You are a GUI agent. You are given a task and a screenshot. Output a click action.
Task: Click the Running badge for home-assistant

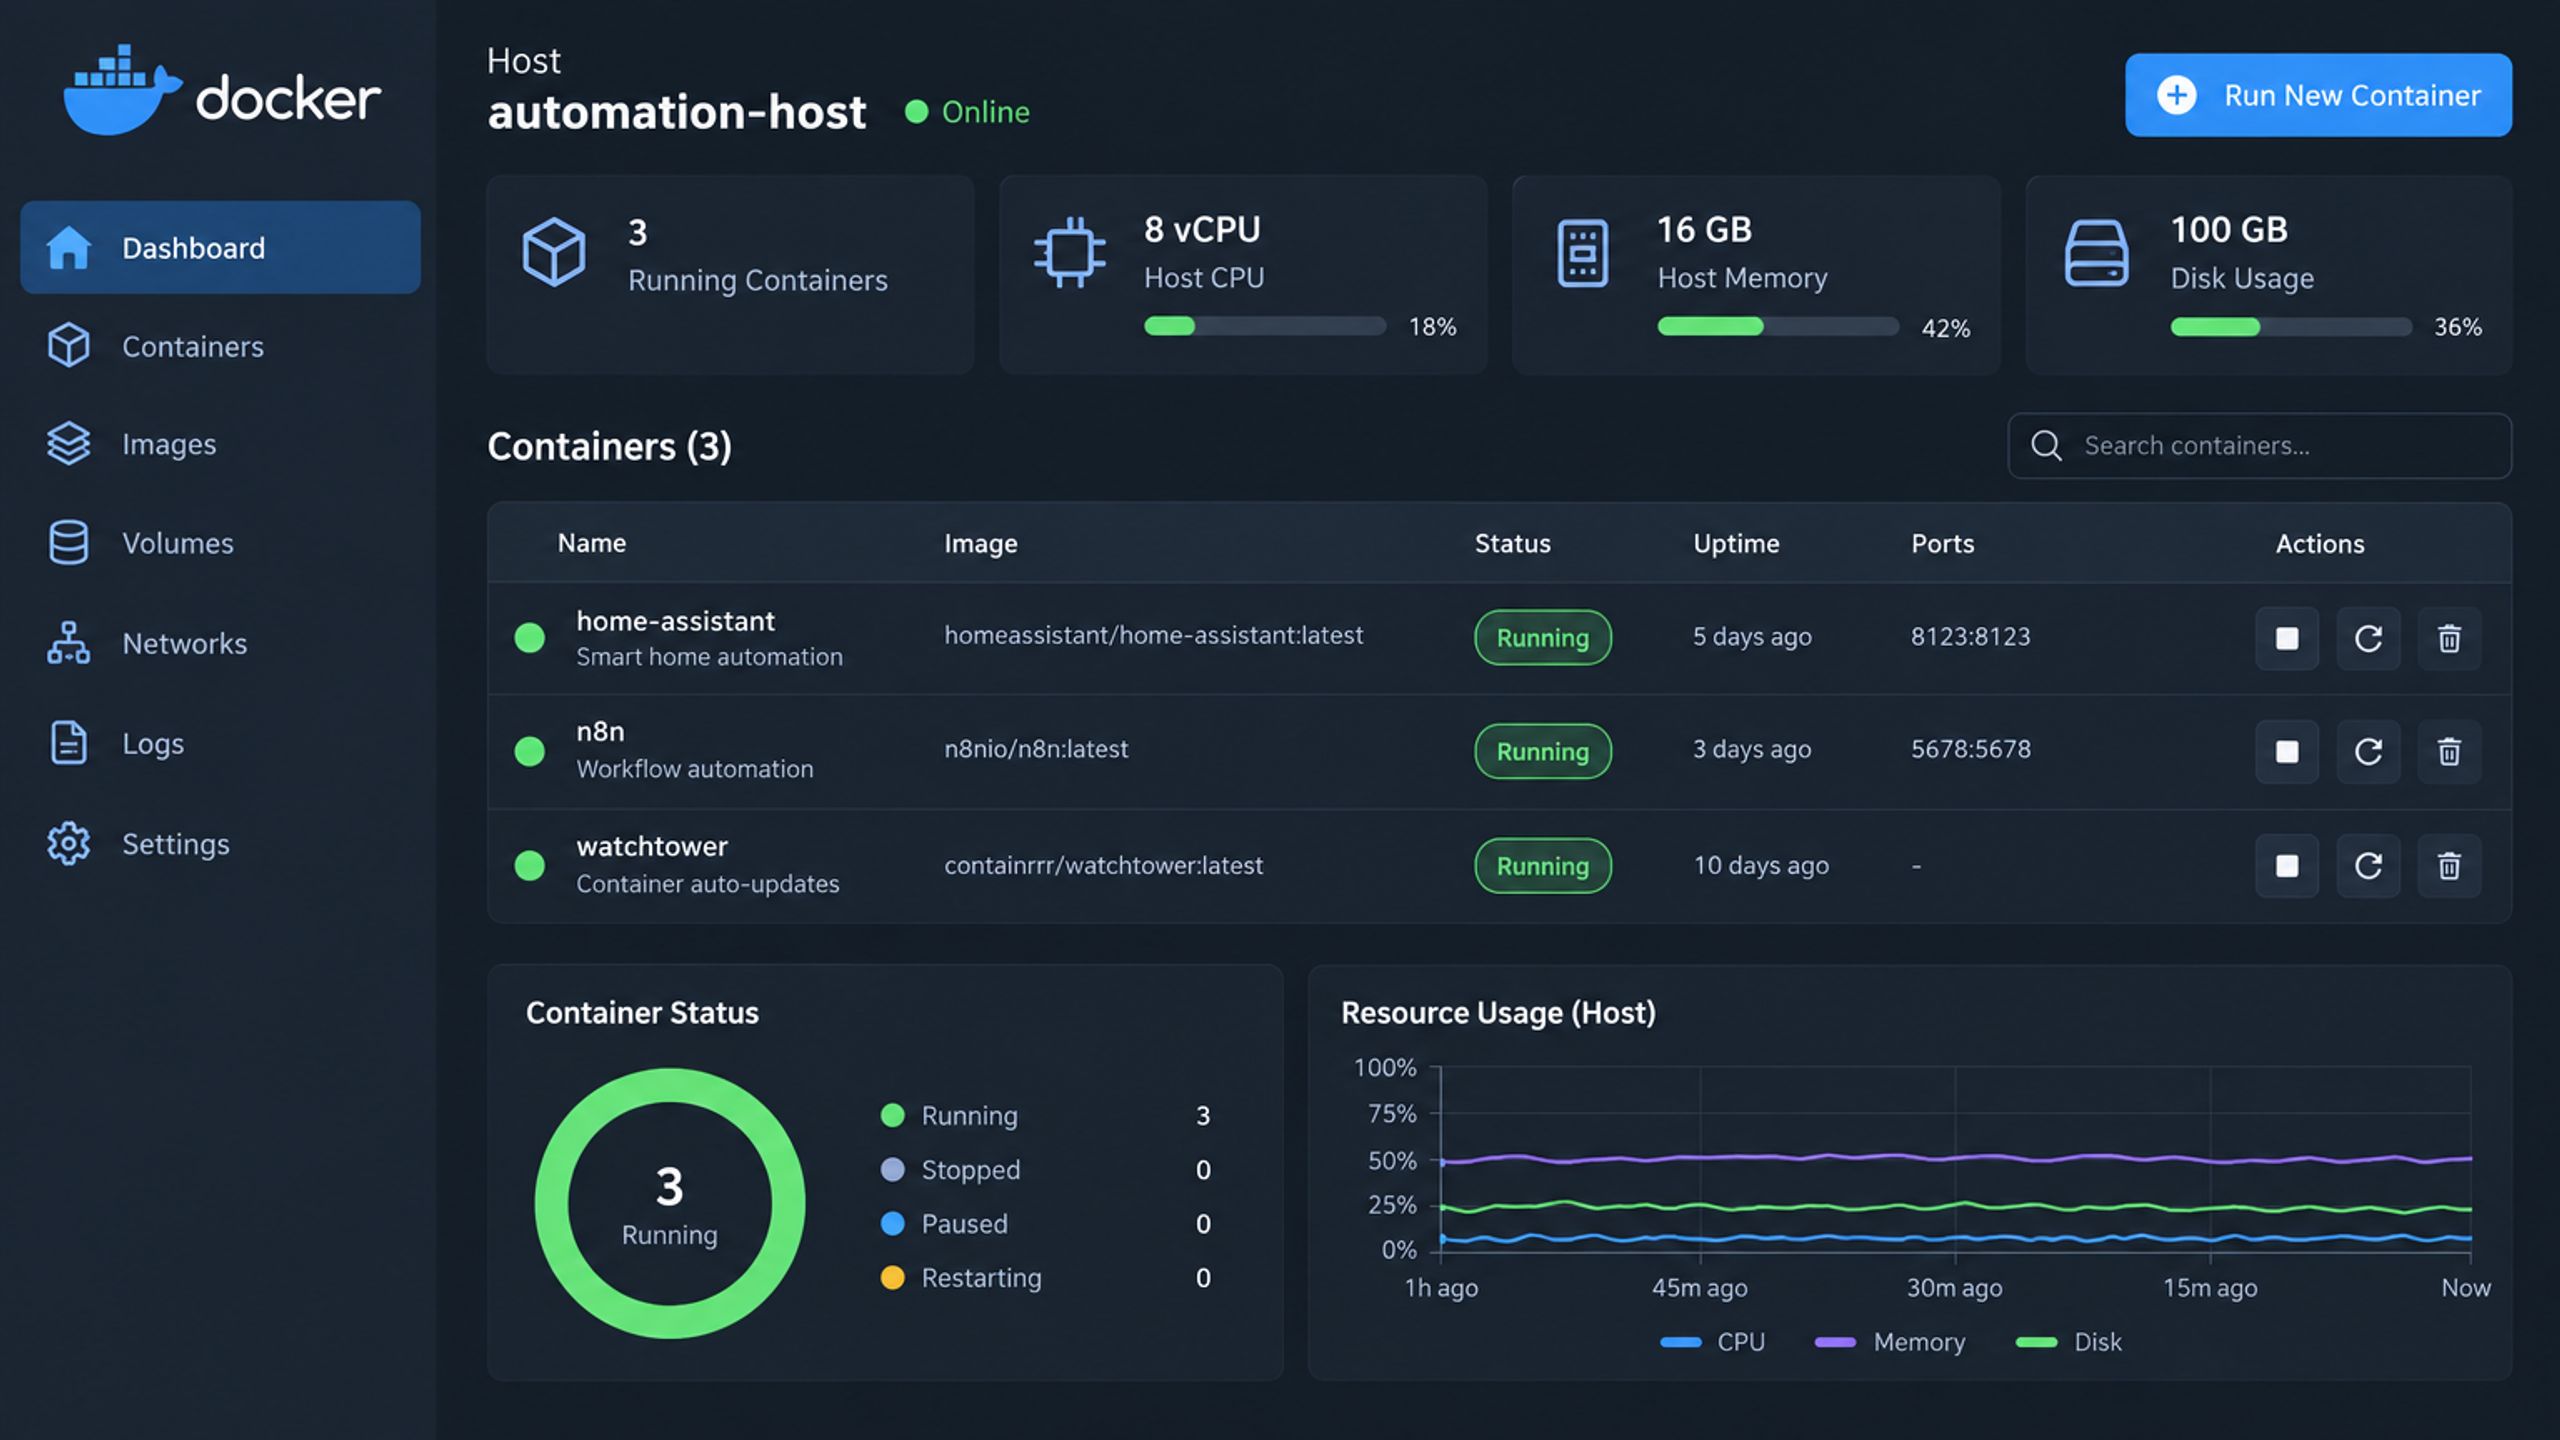(x=1542, y=638)
